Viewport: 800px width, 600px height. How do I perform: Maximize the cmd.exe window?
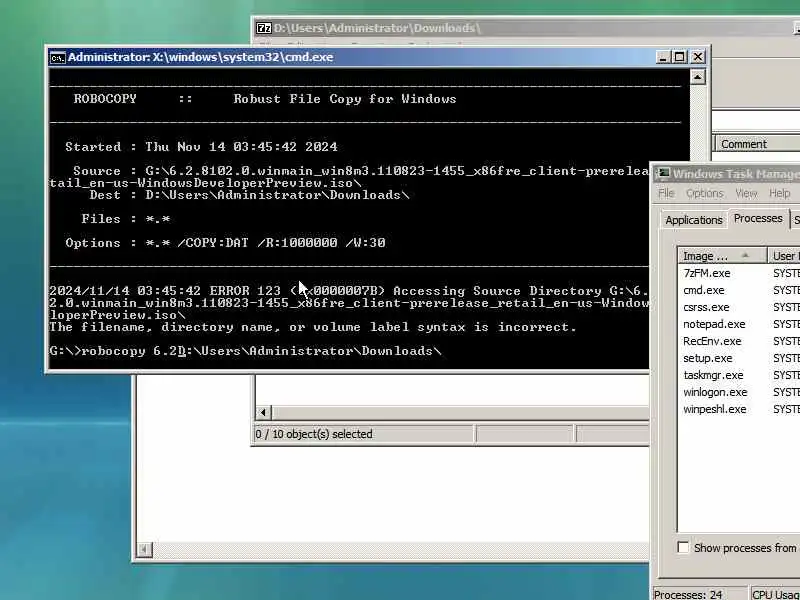679,57
